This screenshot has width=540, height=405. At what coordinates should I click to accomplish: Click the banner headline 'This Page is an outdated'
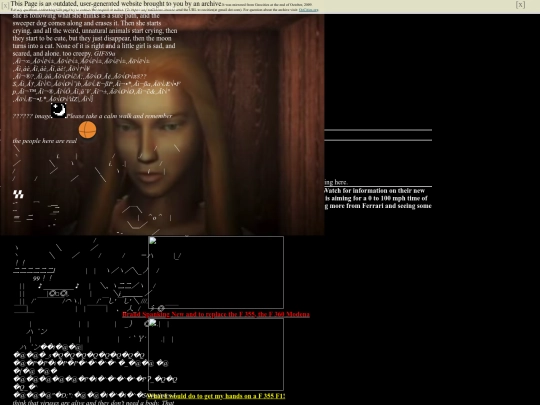tap(115, 4)
